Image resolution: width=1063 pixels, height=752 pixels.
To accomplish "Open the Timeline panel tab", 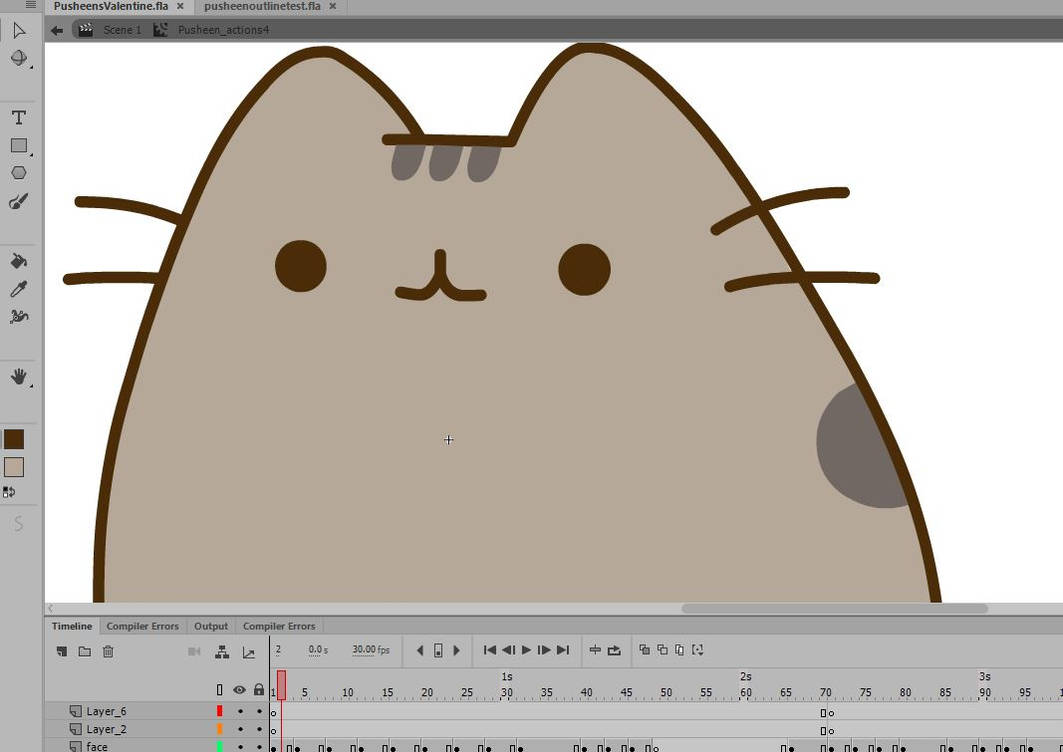I will (72, 626).
